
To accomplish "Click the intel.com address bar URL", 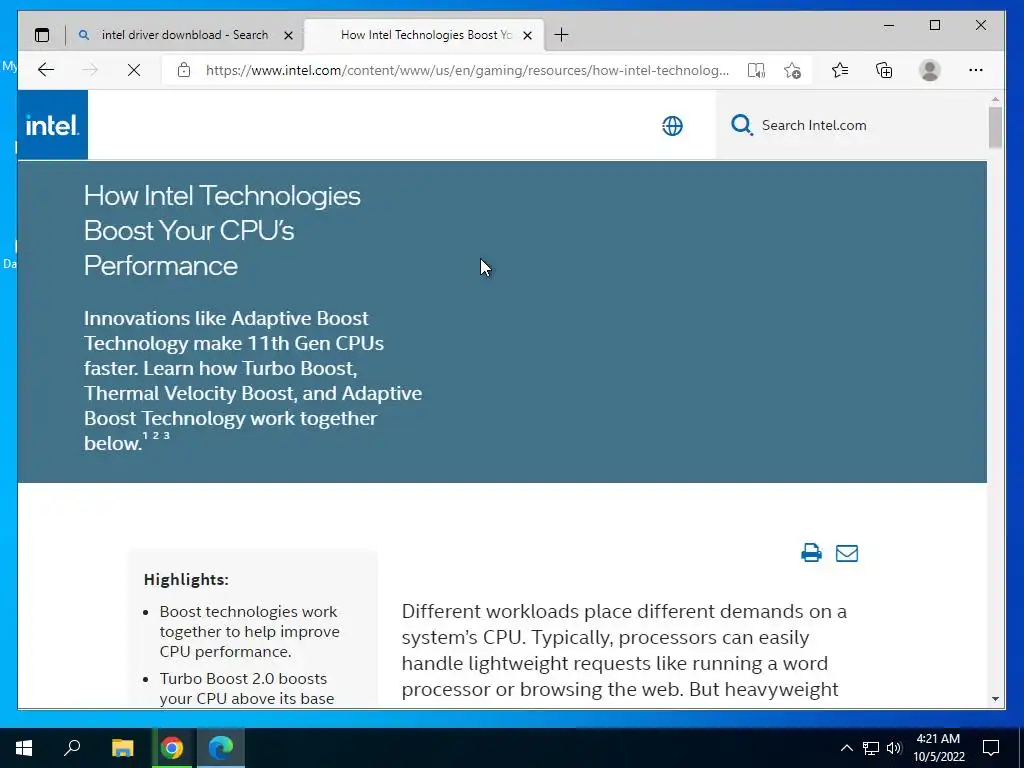I will tap(467, 70).
